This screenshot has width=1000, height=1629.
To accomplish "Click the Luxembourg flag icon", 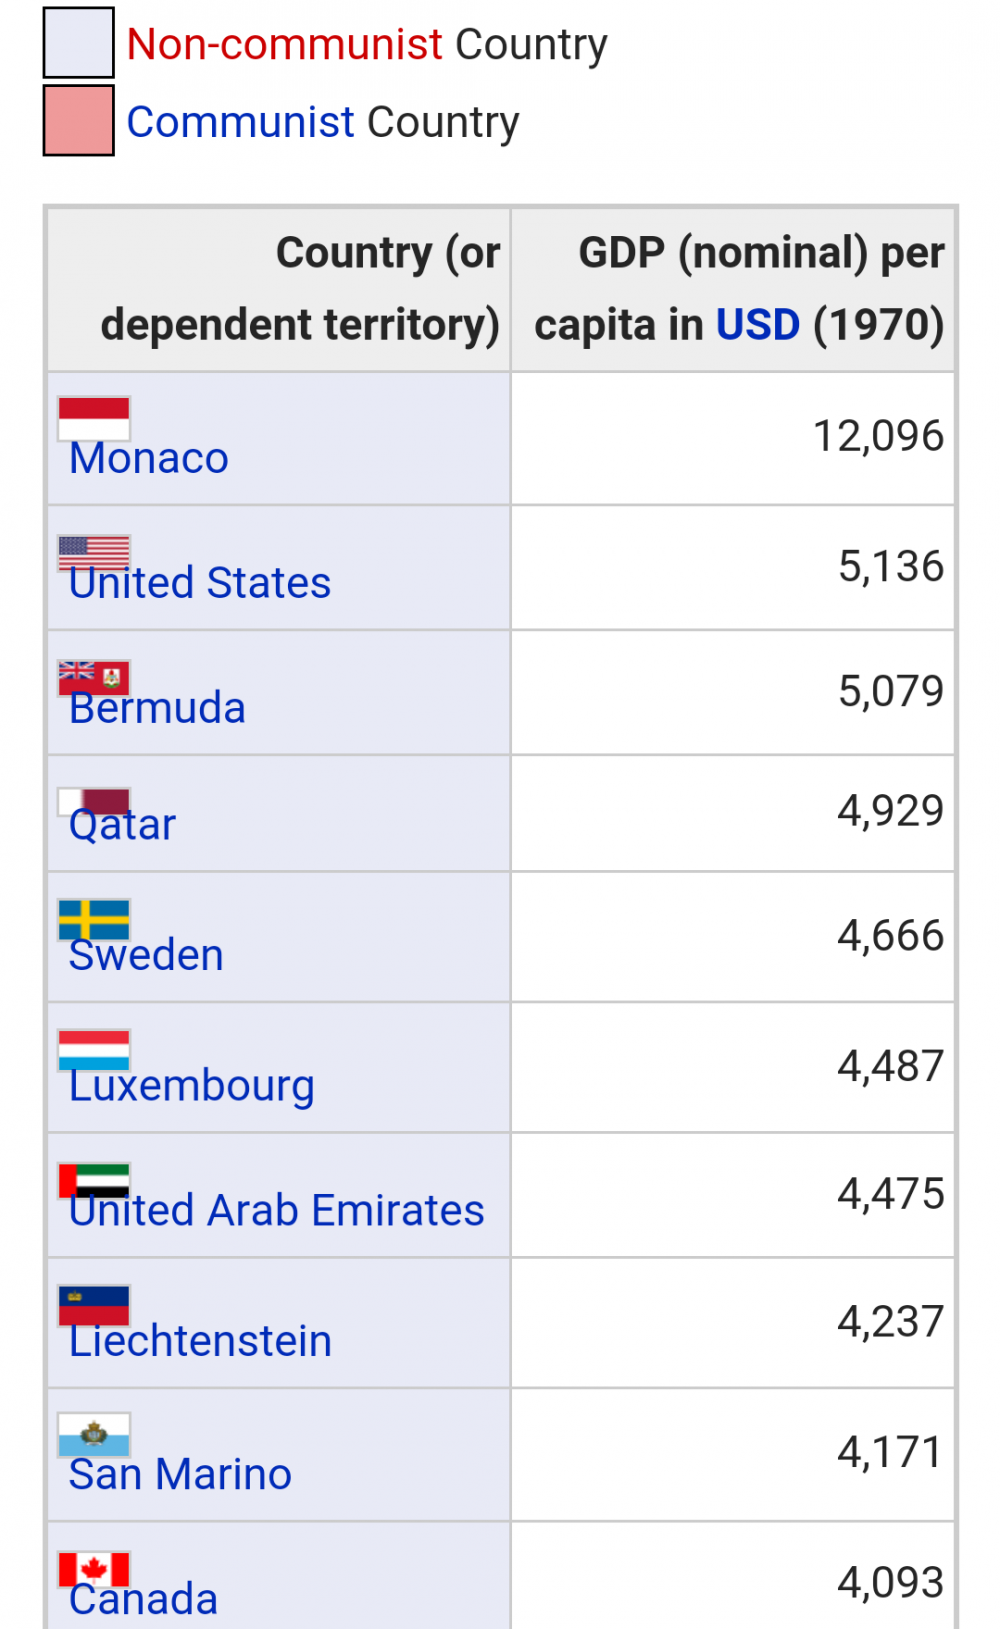I will (x=94, y=1050).
